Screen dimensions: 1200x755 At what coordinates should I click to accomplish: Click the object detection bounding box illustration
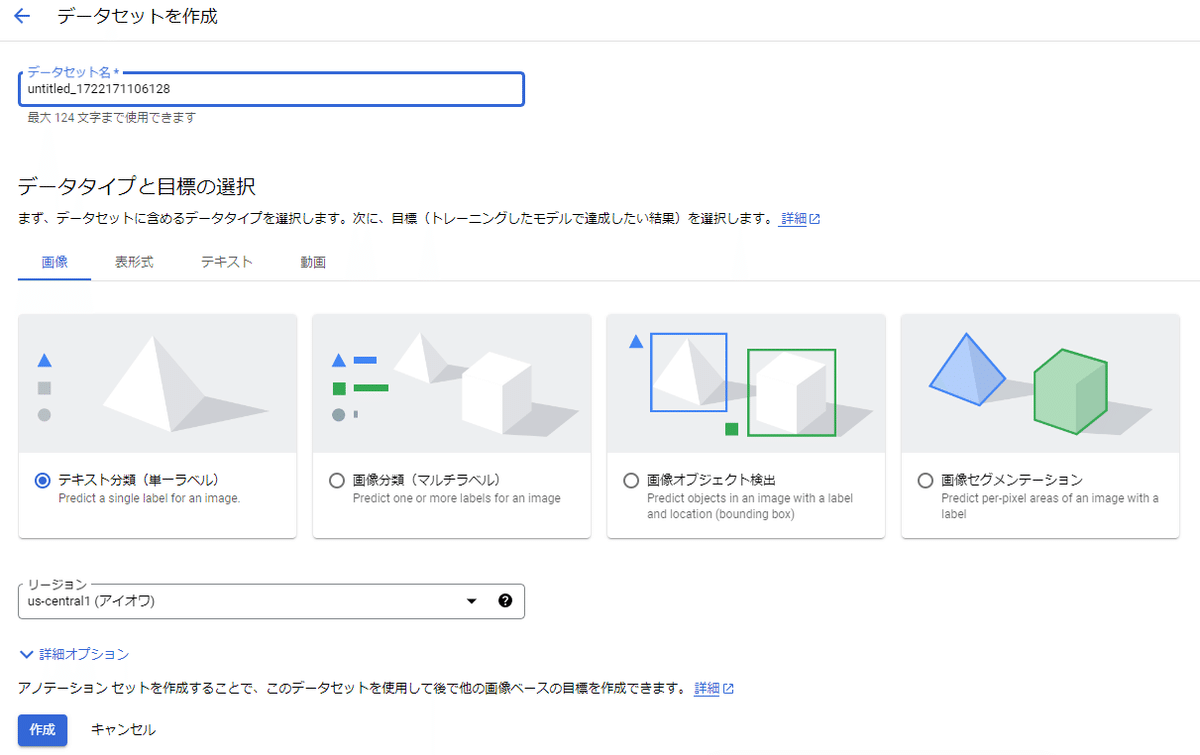click(x=746, y=383)
